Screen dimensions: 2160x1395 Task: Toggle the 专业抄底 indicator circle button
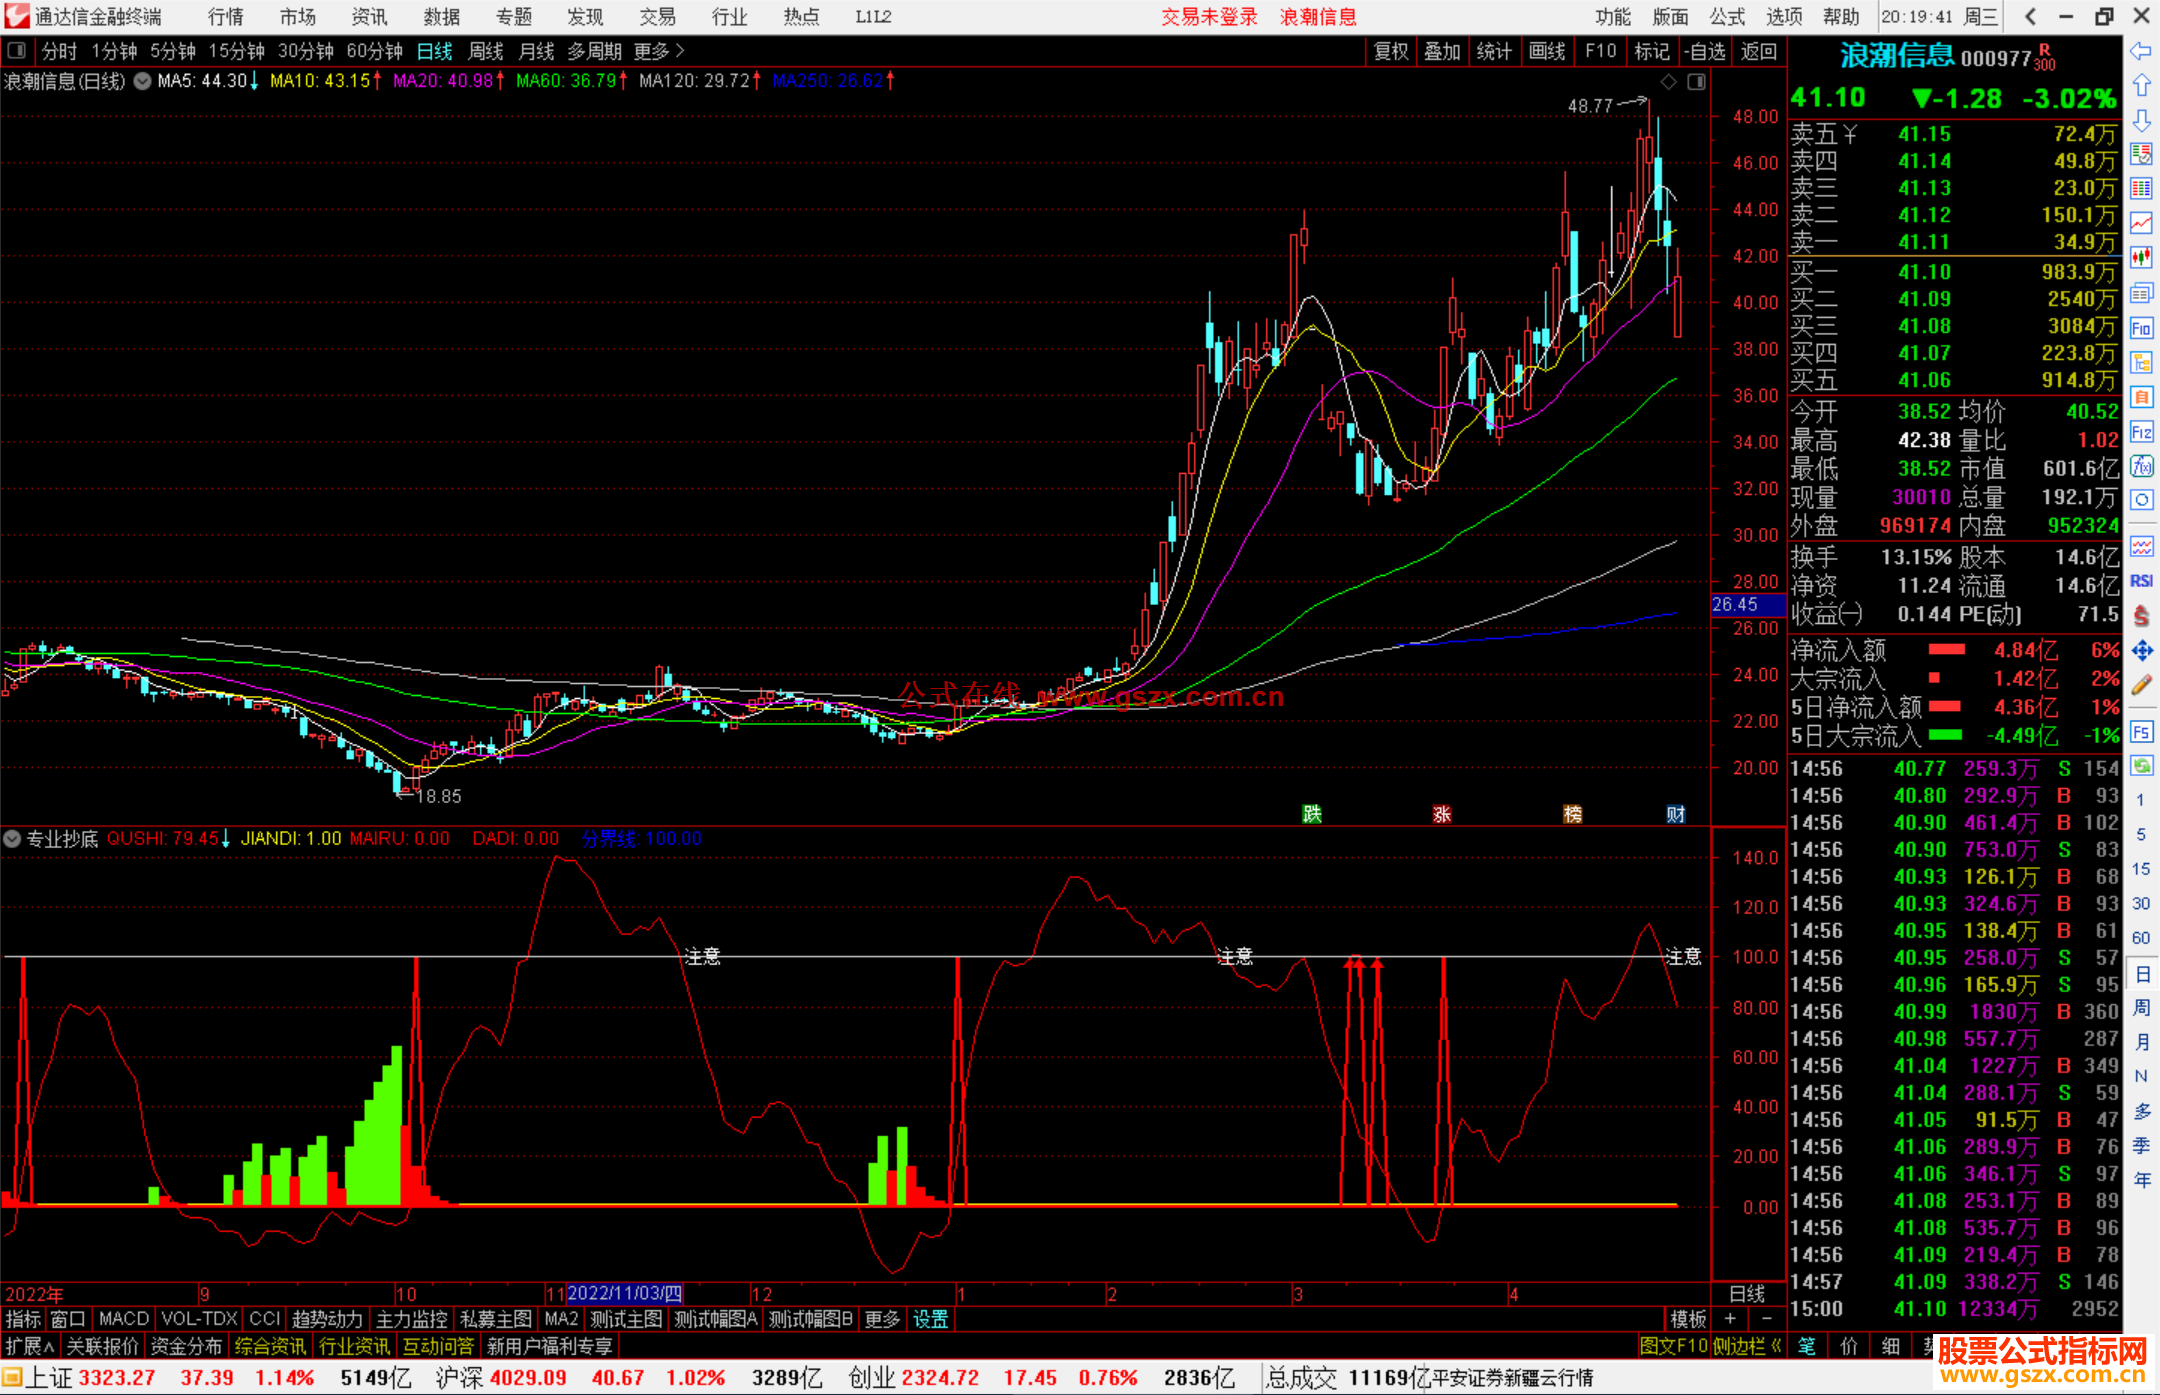coord(12,839)
